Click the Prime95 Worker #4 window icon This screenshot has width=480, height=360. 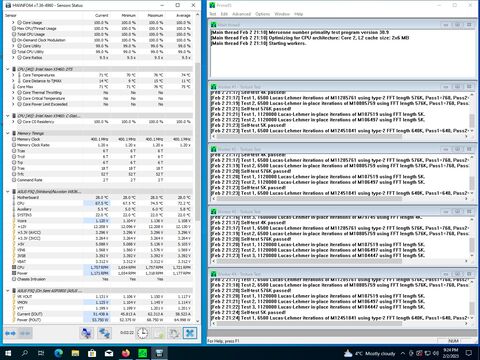[214, 274]
